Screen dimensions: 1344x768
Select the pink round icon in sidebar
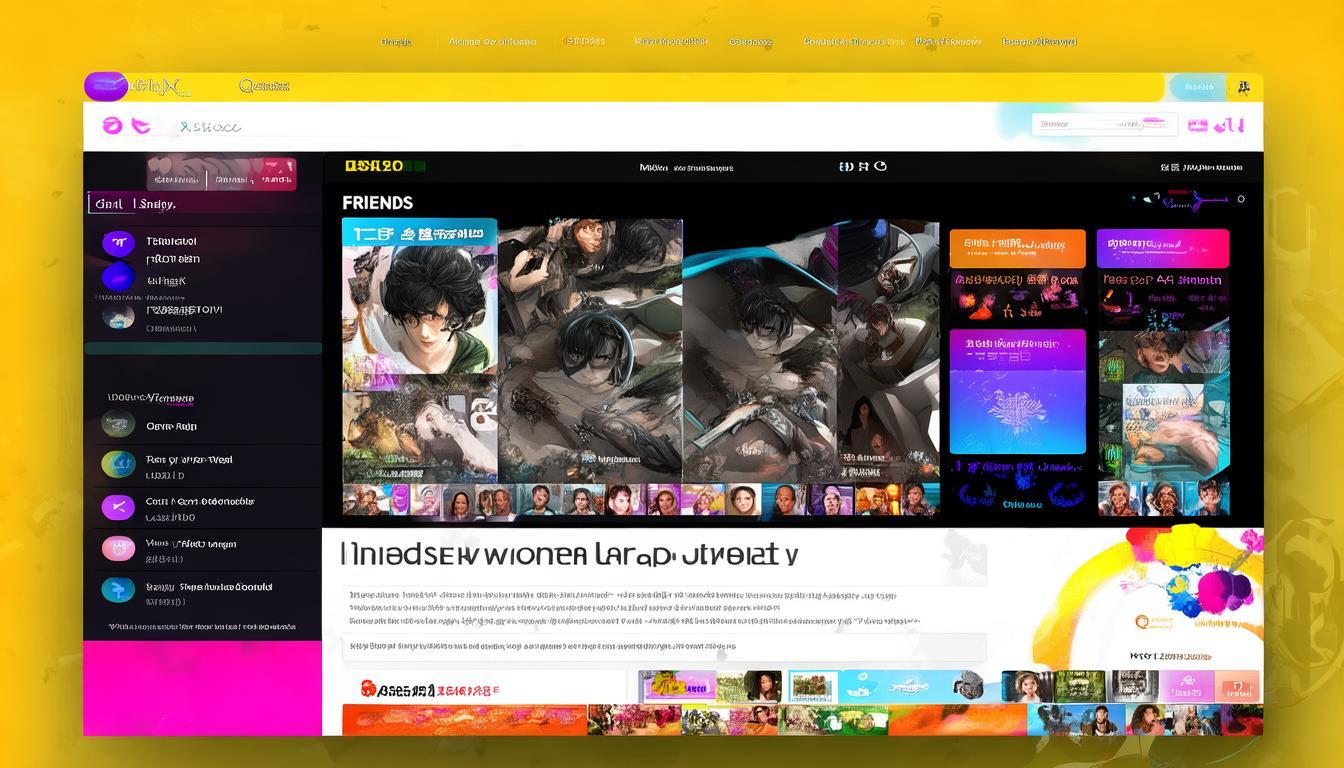coord(118,548)
